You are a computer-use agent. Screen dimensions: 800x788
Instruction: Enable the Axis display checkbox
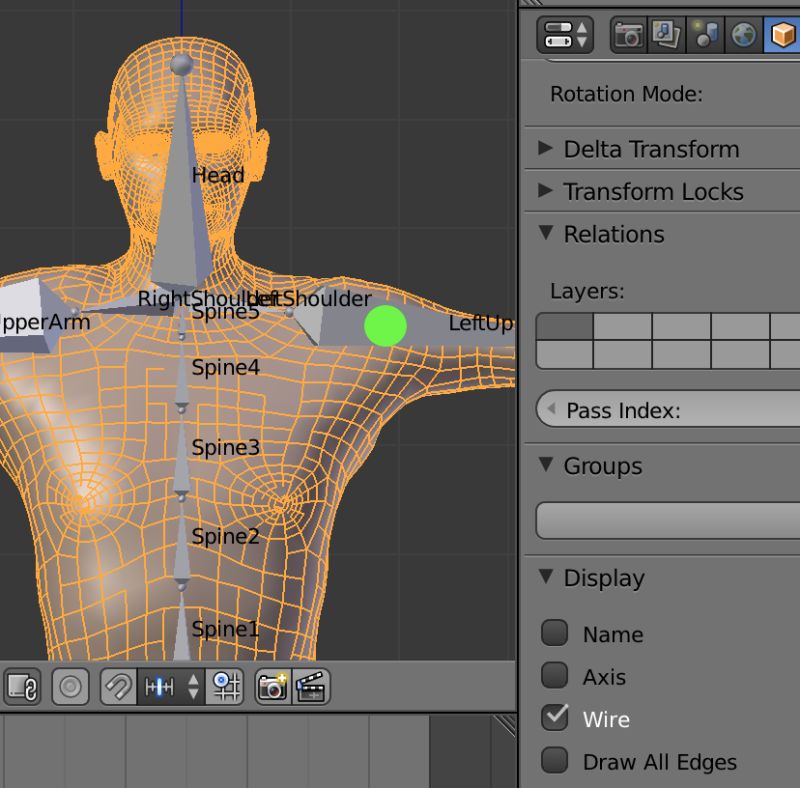555,677
